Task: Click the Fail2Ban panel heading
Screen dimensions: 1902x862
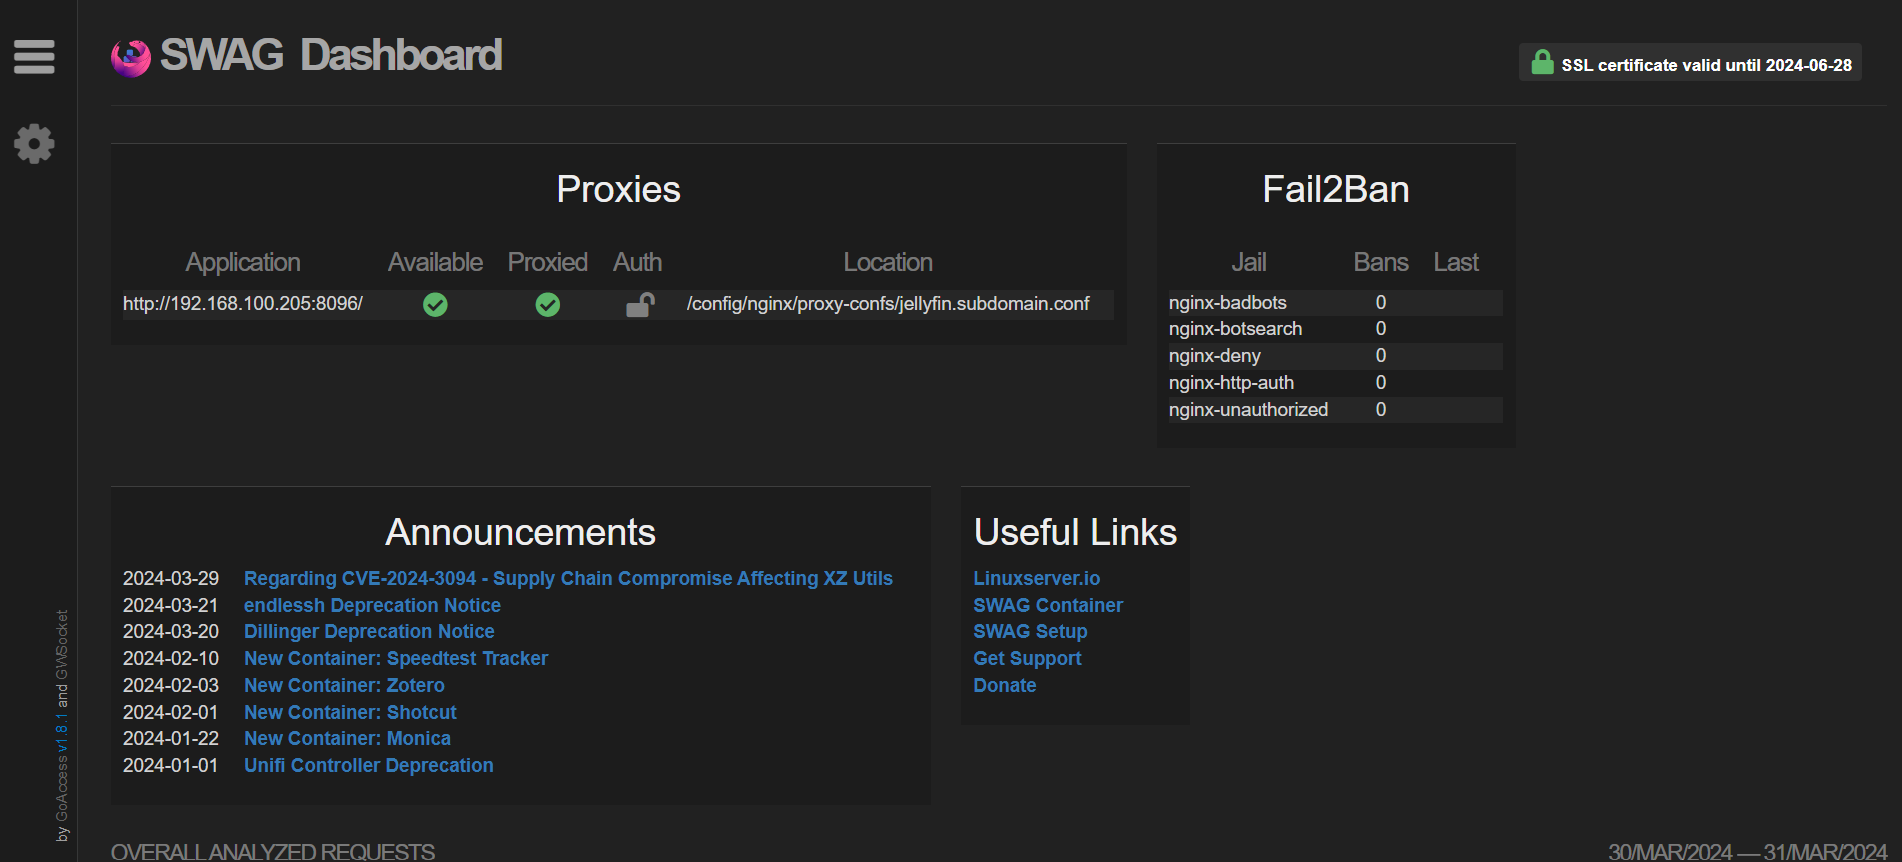Action: (1336, 190)
